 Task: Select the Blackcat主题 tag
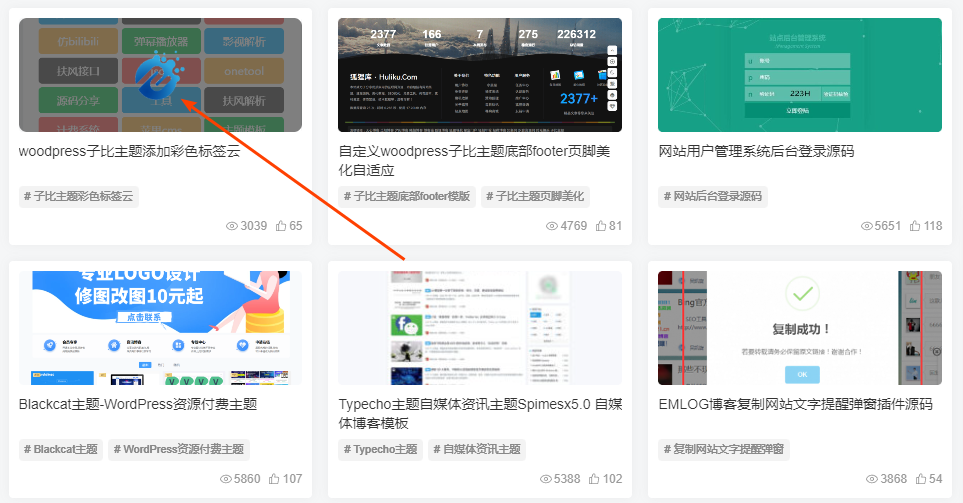61,450
